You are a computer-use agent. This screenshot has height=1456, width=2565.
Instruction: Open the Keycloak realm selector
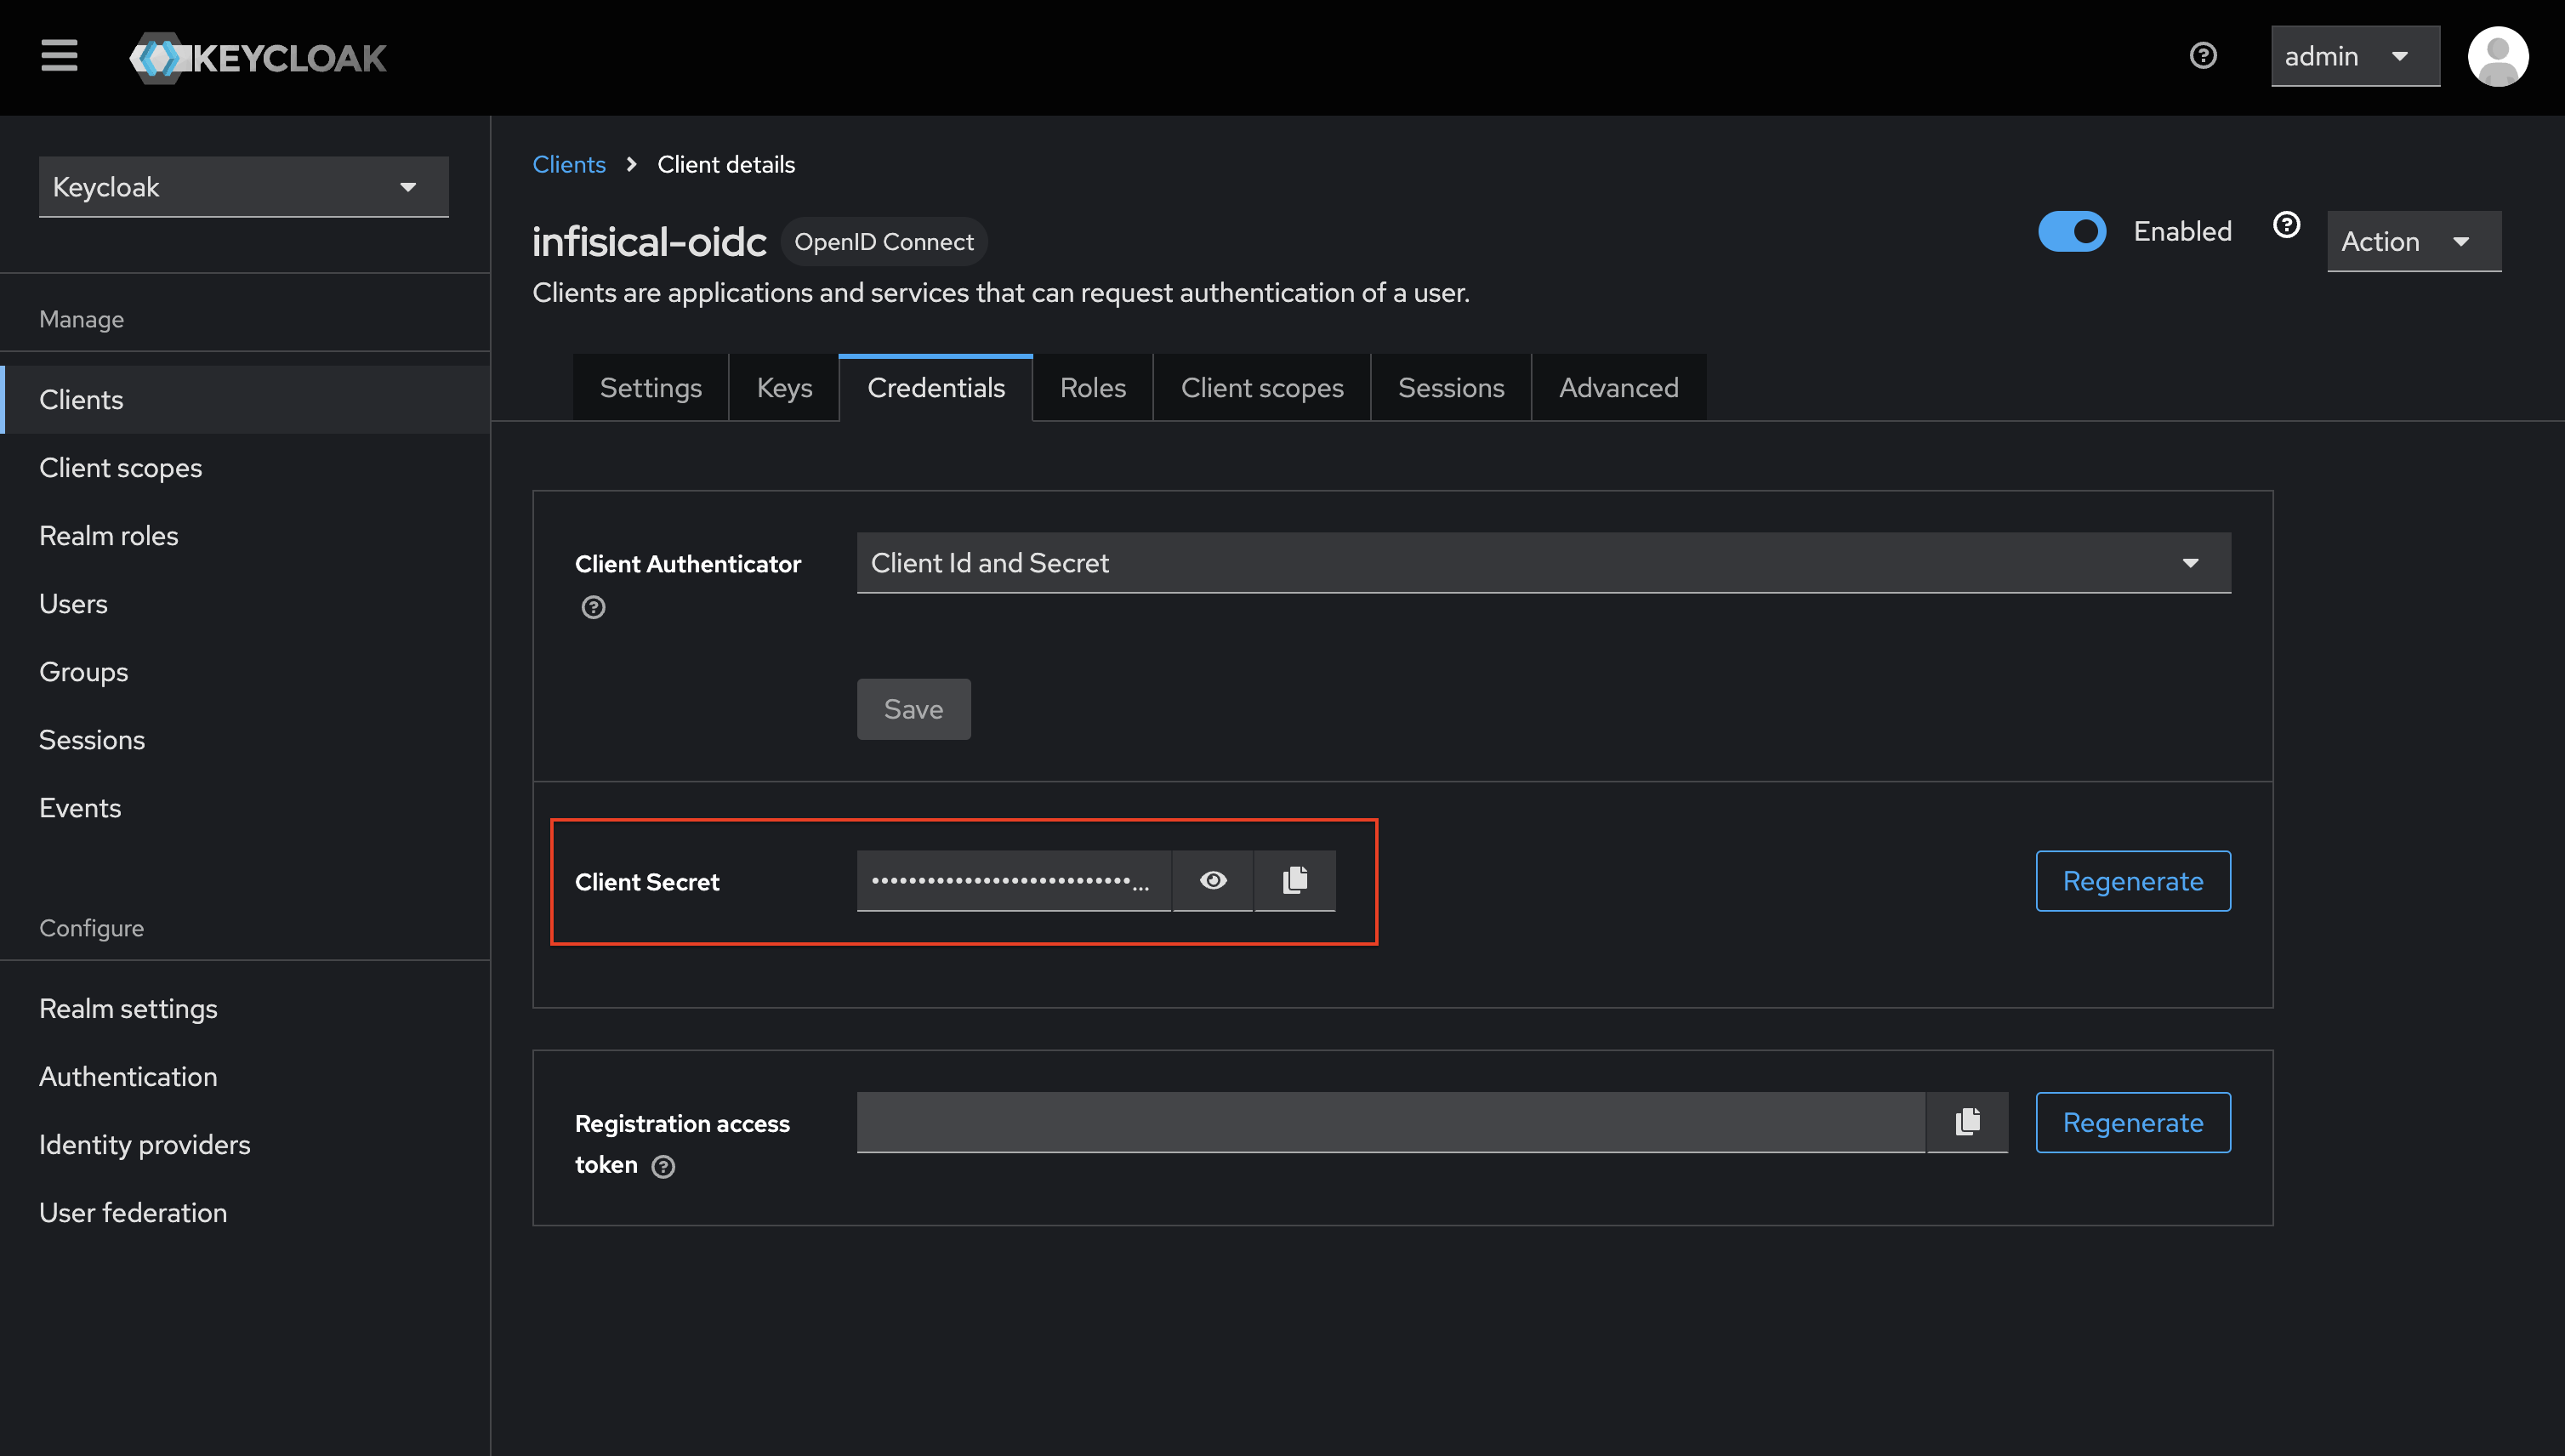[244, 186]
